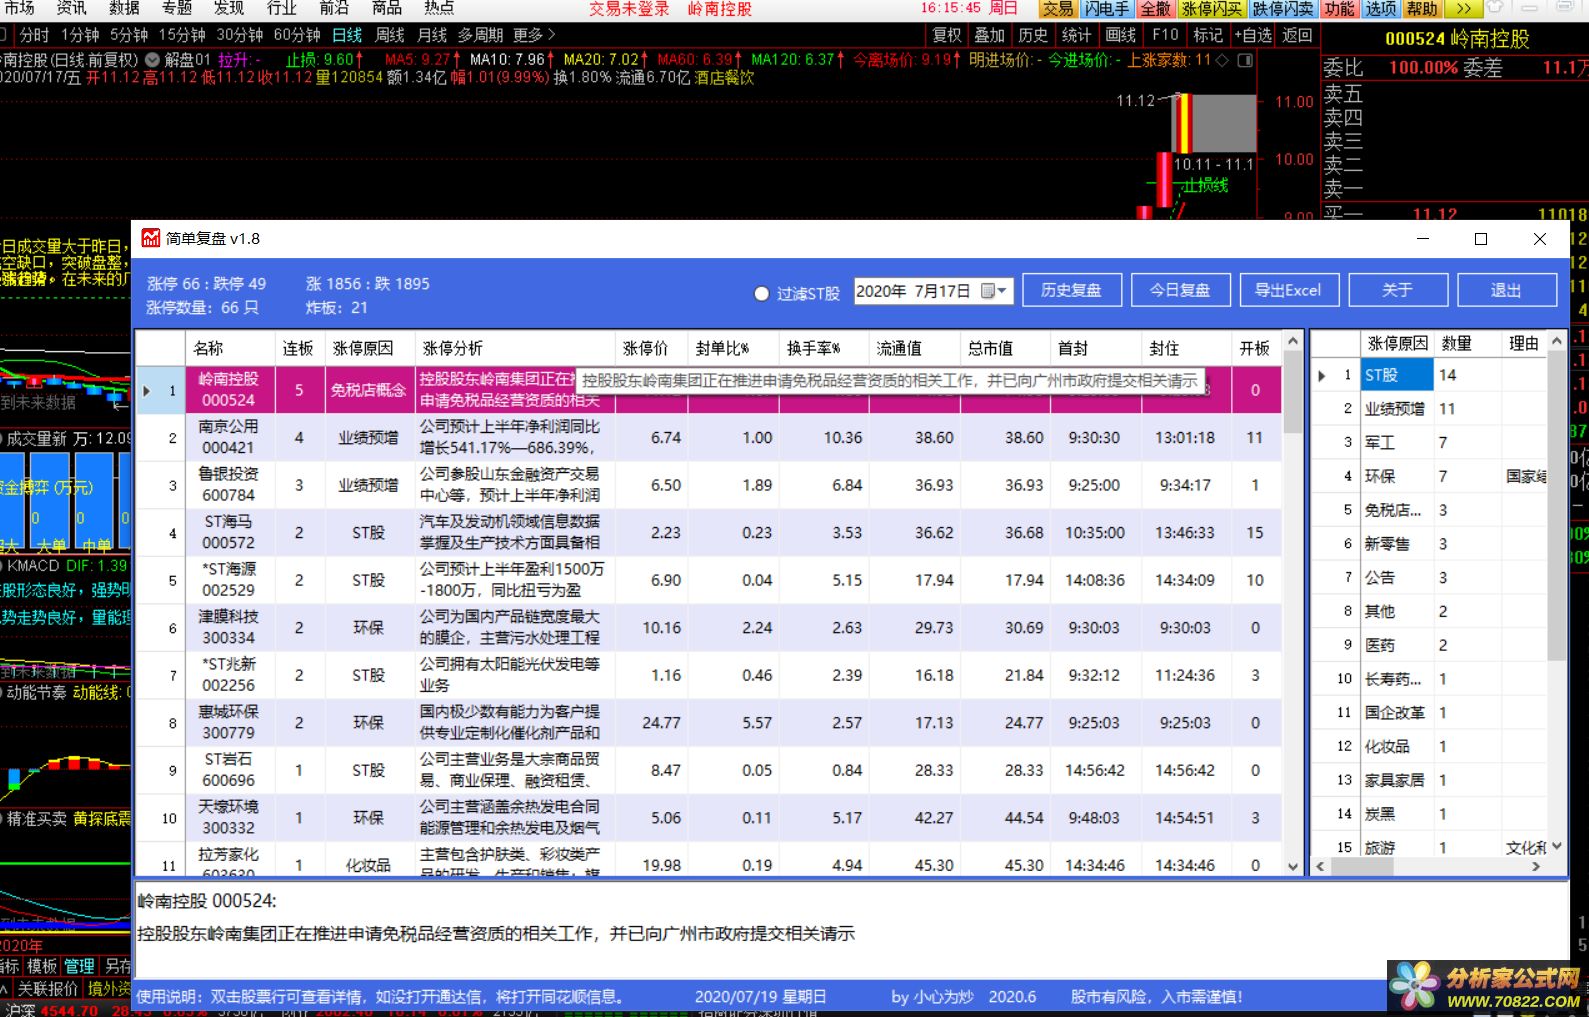Screen dimensions: 1589x1017
Task: Click row arrow beside ST股 reason row
Action: point(1322,375)
